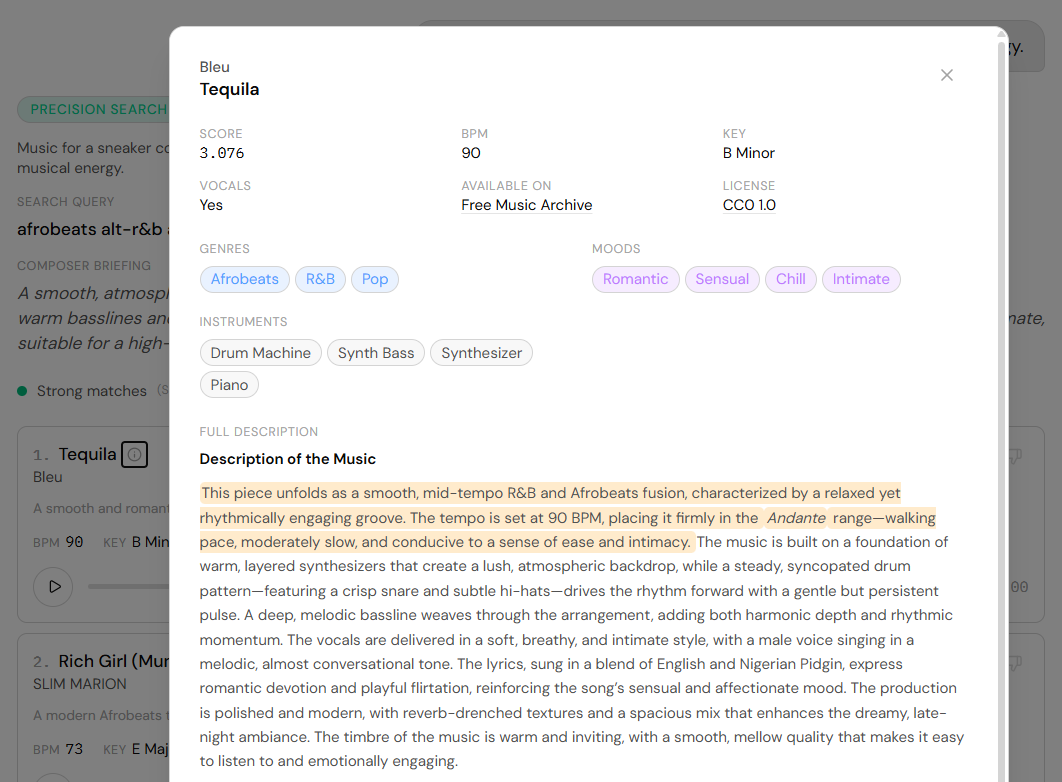
Task: Play the Tequila track in results list
Action: [54, 586]
